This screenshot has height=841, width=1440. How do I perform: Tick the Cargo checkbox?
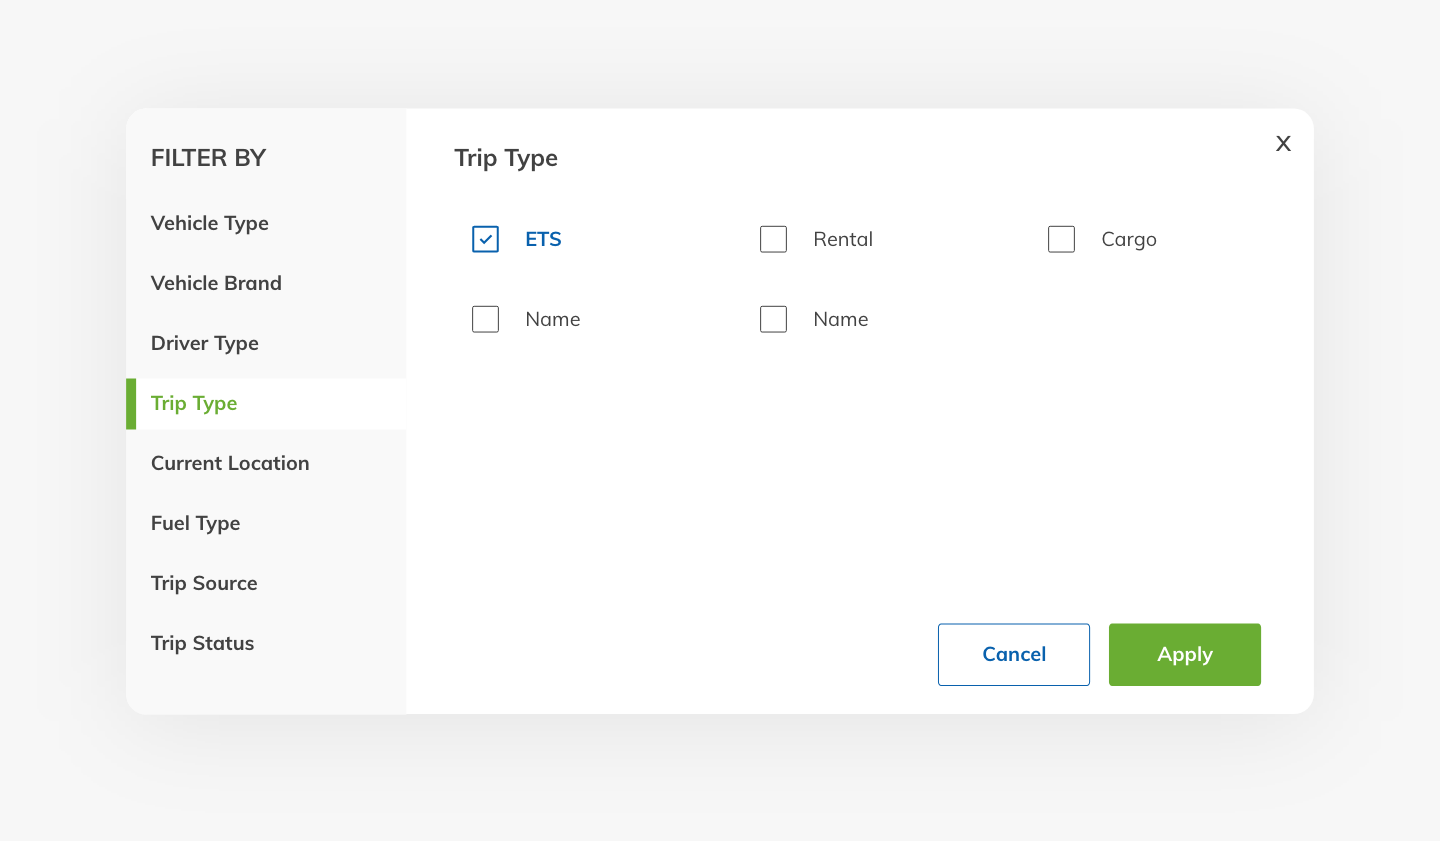[1061, 239]
